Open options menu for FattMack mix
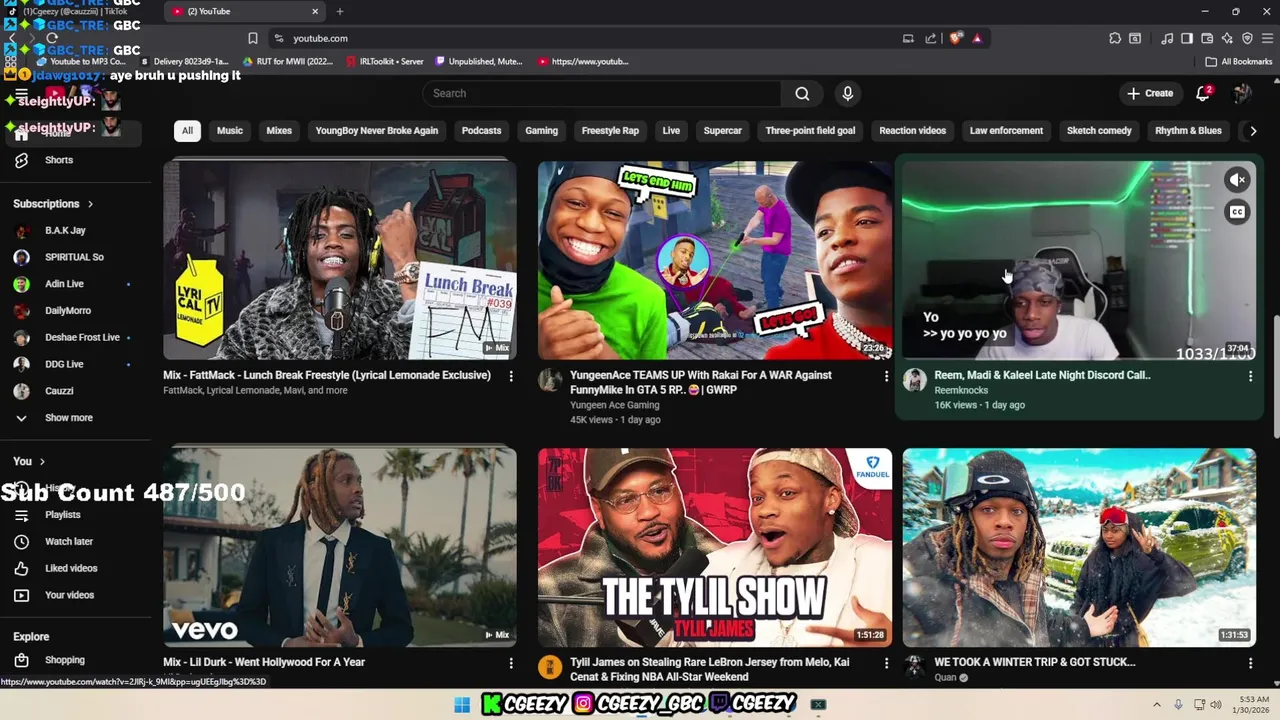Screen dimensions: 1280x720 pos(511,376)
